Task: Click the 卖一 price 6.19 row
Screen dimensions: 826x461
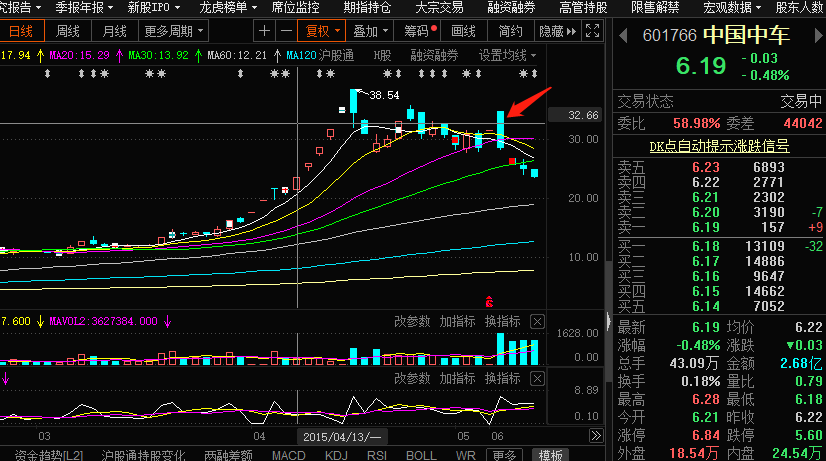Action: (720, 227)
